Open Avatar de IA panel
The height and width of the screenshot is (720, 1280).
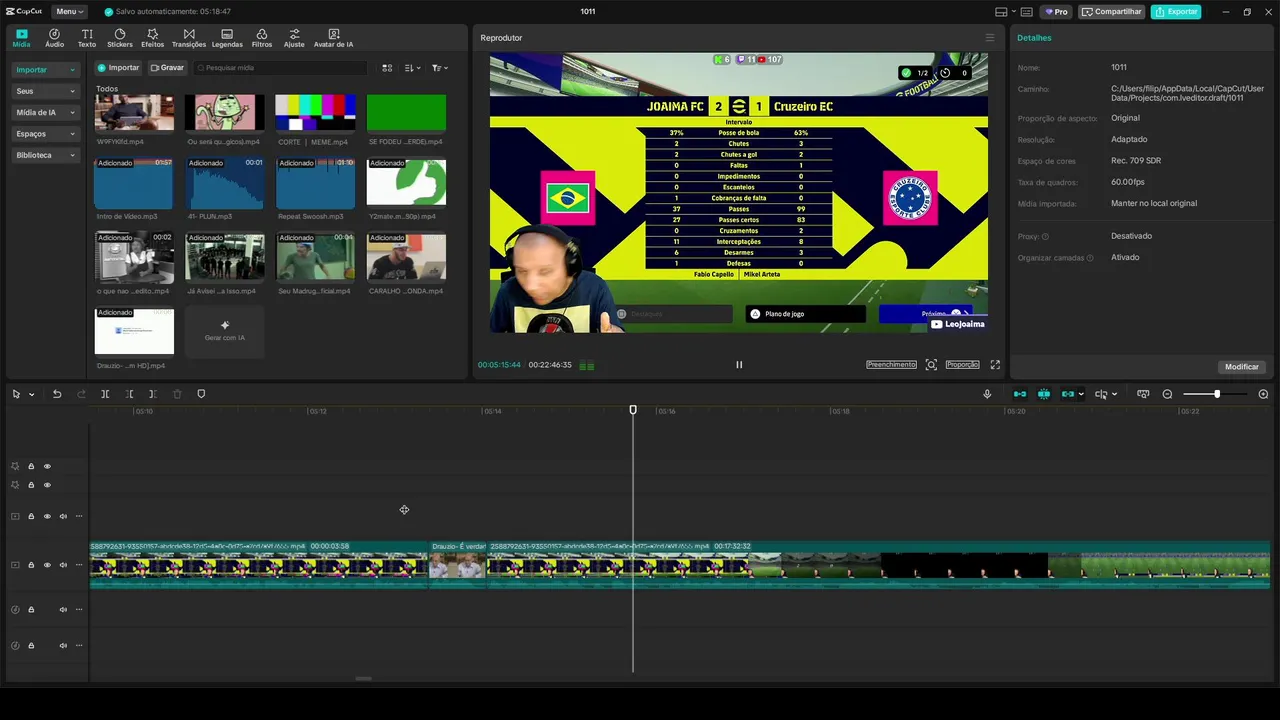[334, 38]
